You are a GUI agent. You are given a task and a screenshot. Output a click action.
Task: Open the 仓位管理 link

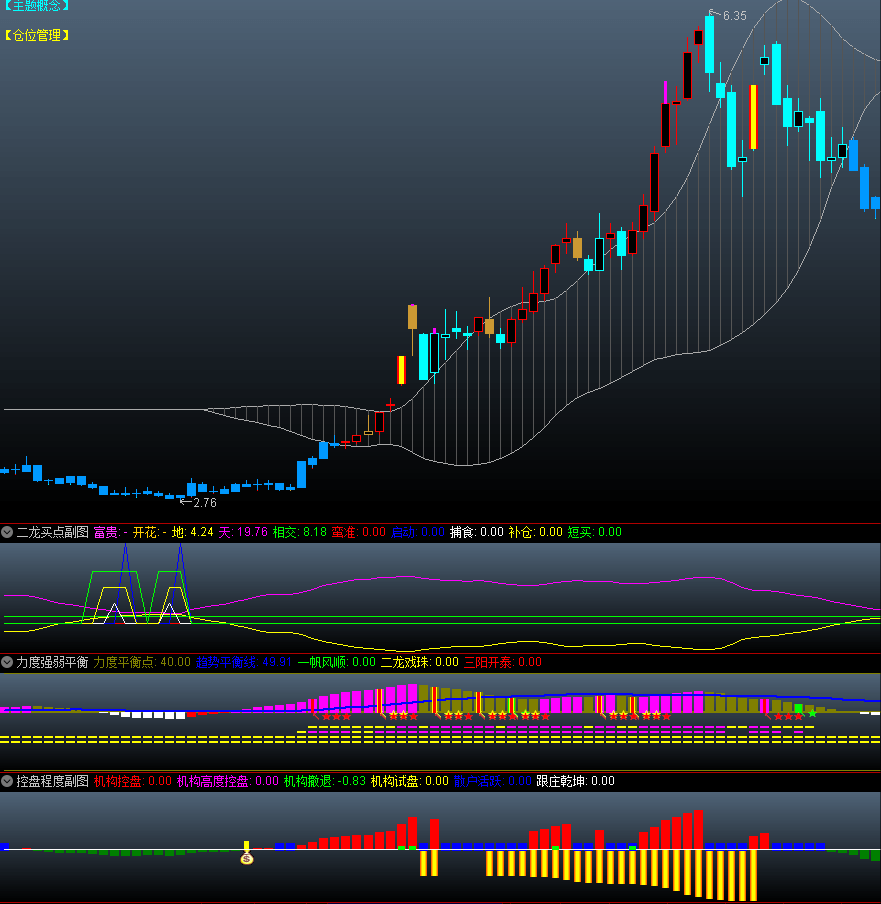[x=36, y=35]
